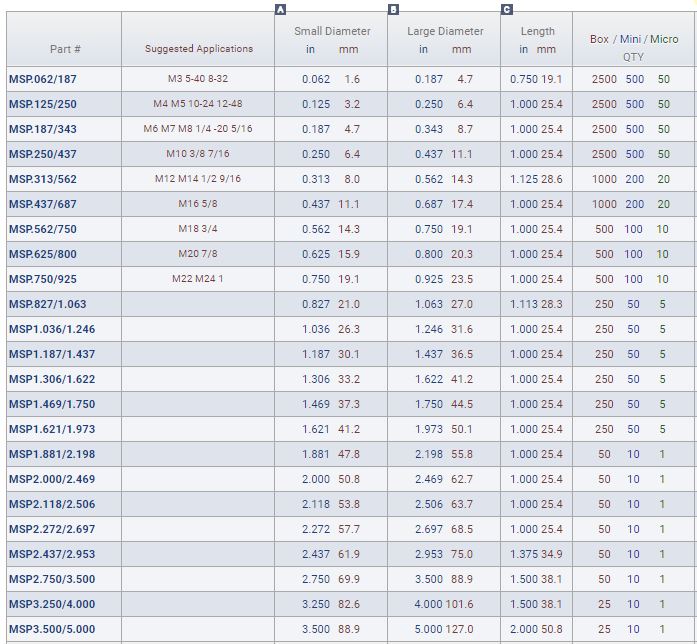Image resolution: width=697 pixels, height=644 pixels.
Task: Select part MSP1.306/1.622
Action: click(x=52, y=379)
